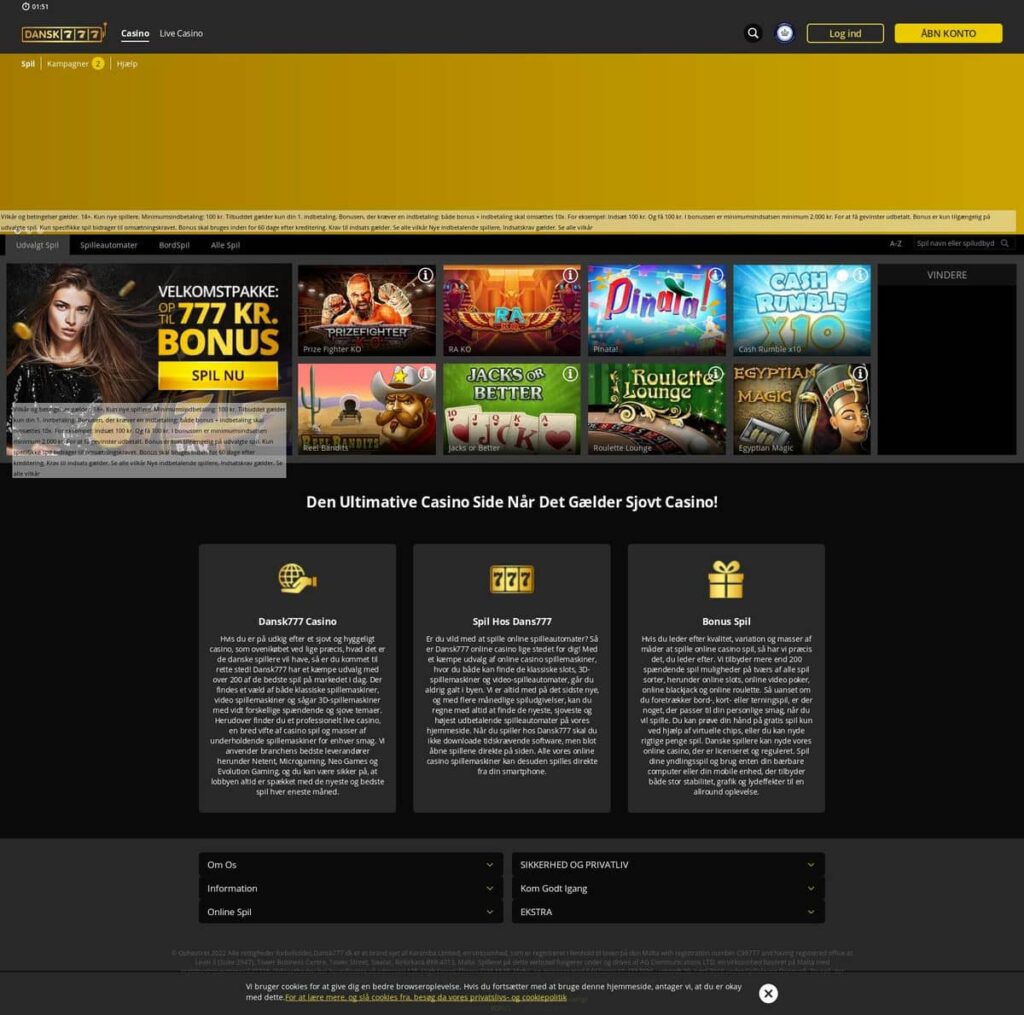Focus the game name search field
This screenshot has width=1024, height=1015.
[x=963, y=244]
